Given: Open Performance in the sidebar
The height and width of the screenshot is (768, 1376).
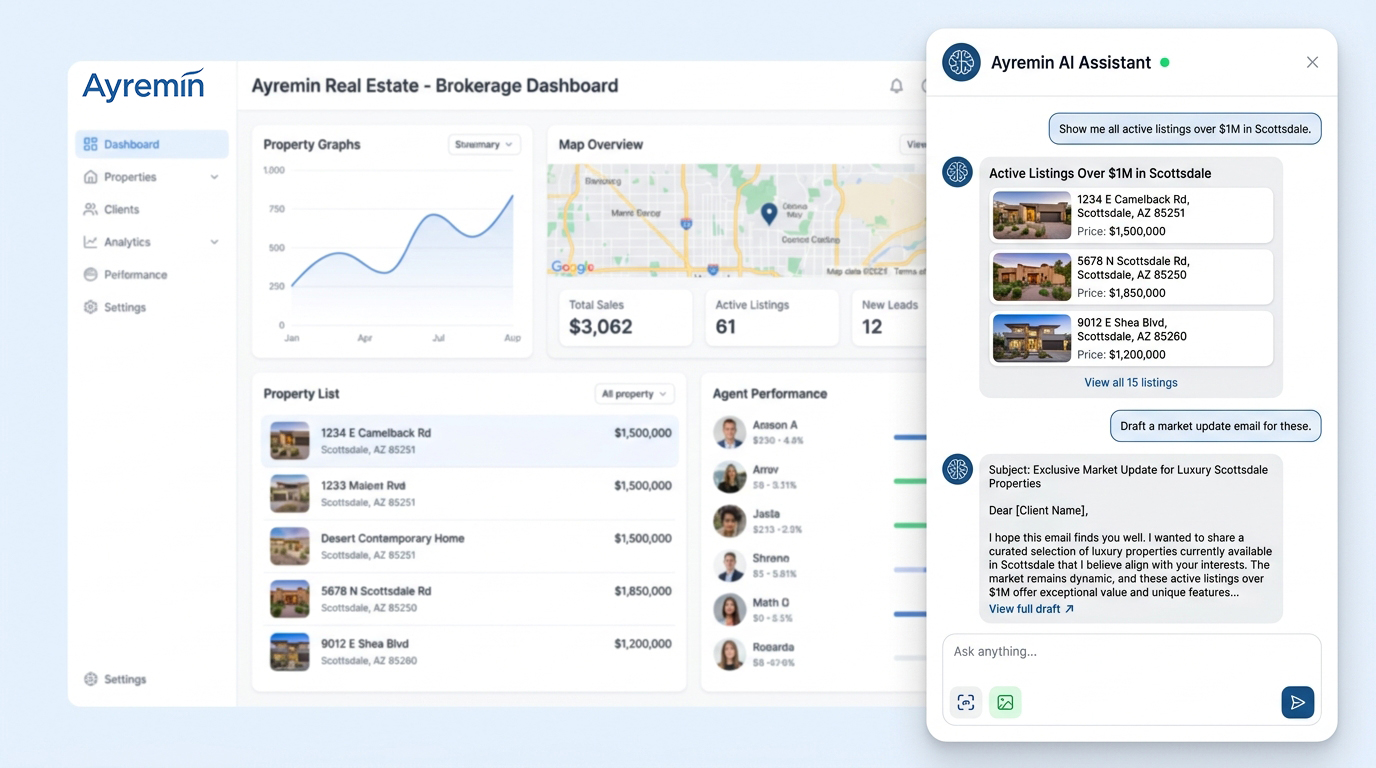Looking at the screenshot, I should (152, 274).
